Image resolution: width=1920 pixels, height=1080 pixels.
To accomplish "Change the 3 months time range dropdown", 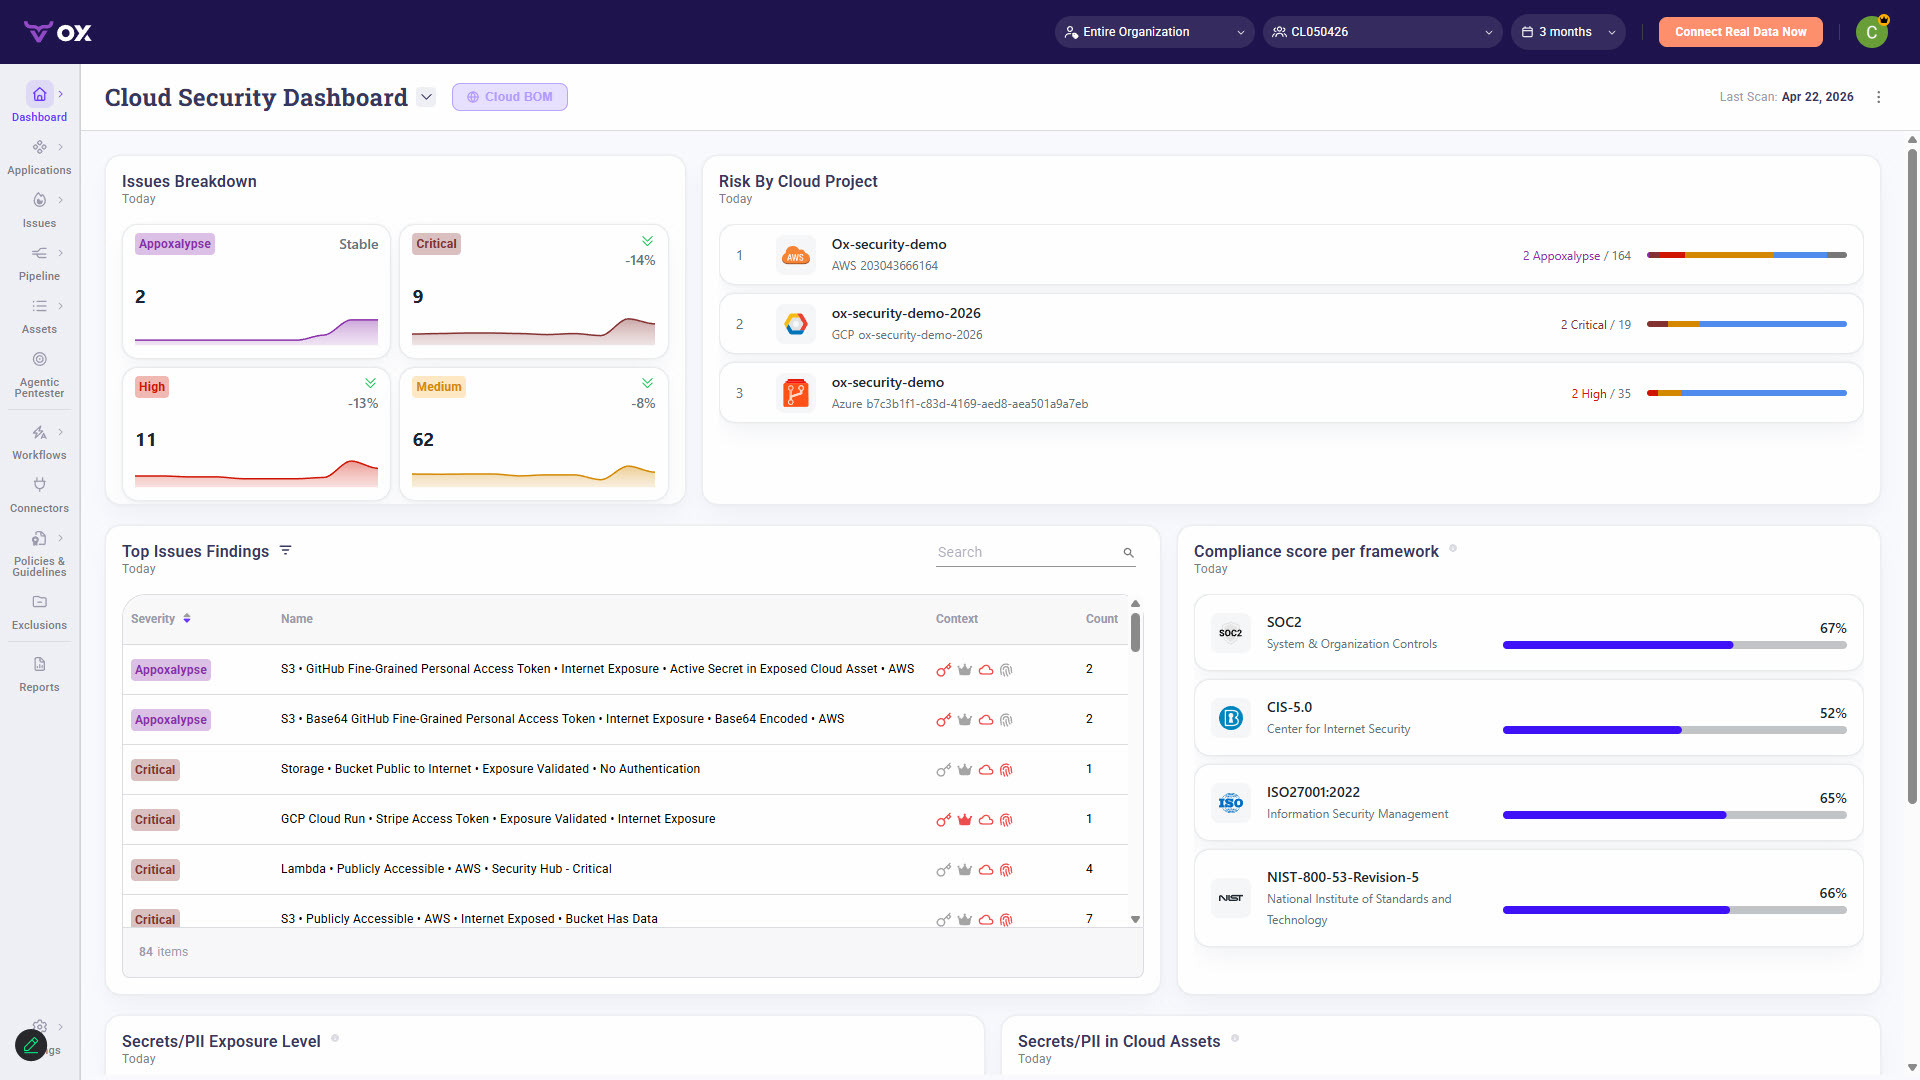I will tap(1567, 32).
